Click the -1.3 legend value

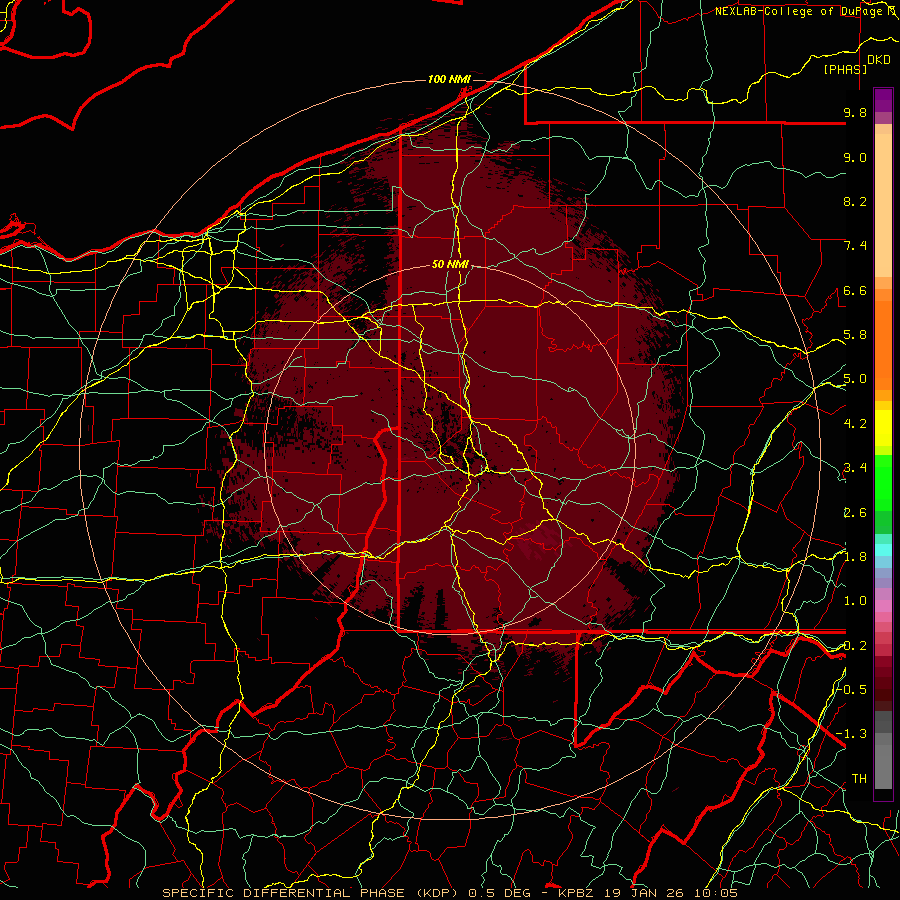[852, 734]
